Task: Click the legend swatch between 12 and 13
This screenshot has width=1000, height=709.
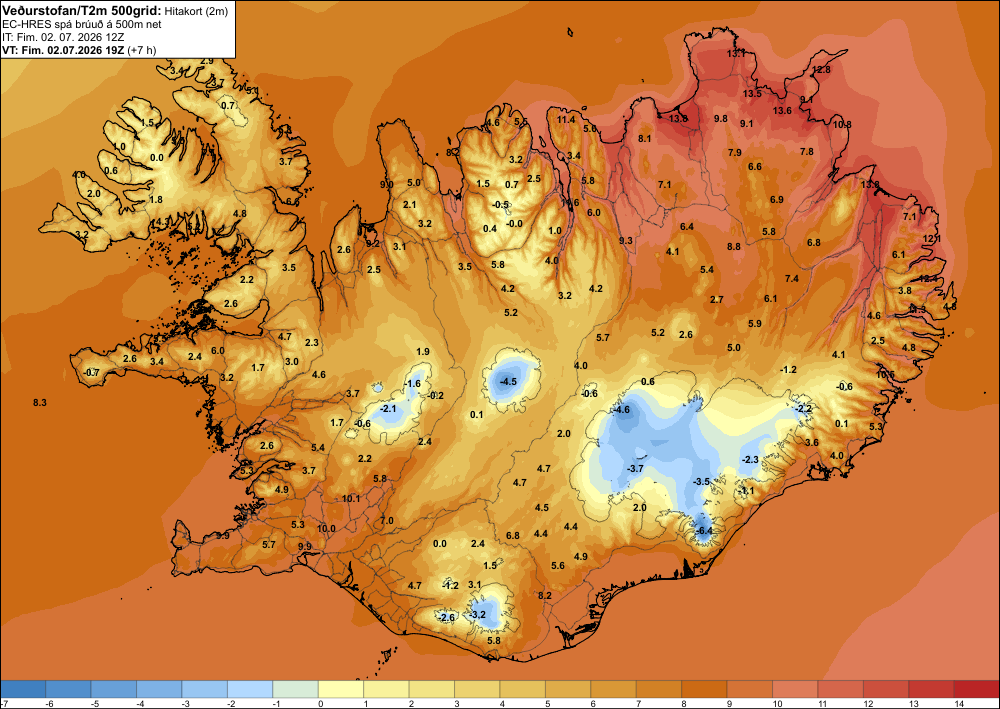Action: (x=886, y=689)
